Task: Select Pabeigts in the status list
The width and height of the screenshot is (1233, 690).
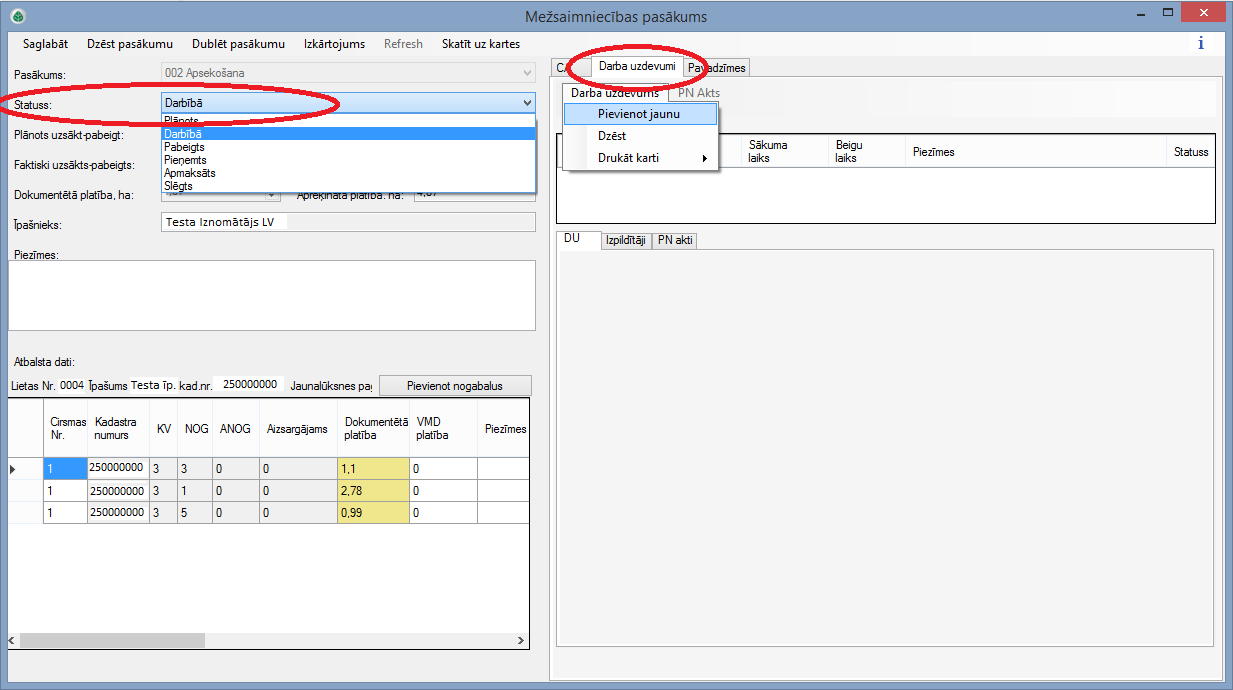Action: (184, 147)
